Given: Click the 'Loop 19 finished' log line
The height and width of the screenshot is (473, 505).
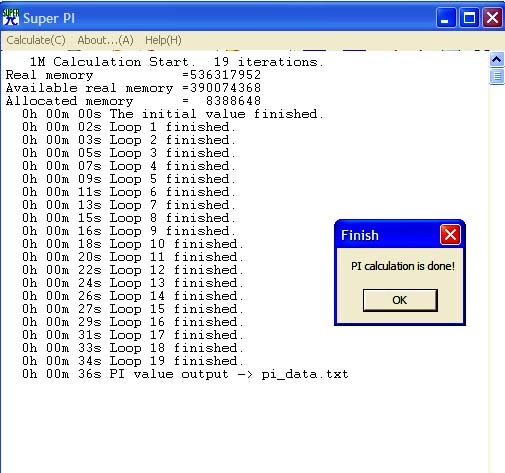Looking at the screenshot, I should 133,361.
